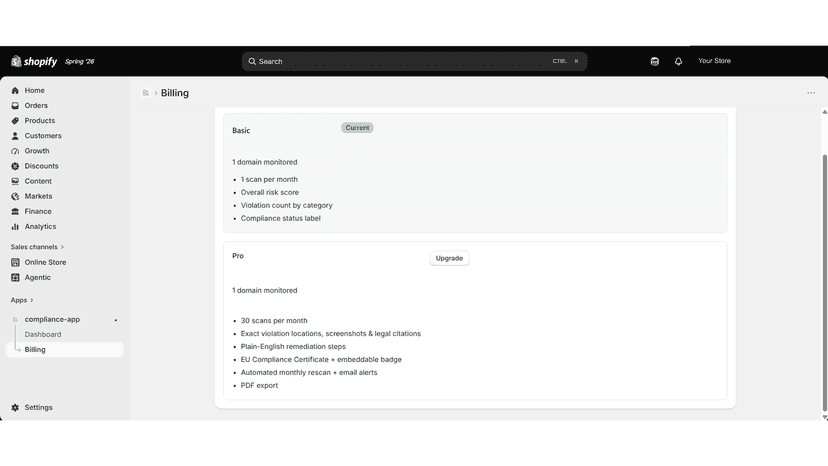Open the compliance-app Dashboard
The height and width of the screenshot is (466, 828).
(43, 334)
